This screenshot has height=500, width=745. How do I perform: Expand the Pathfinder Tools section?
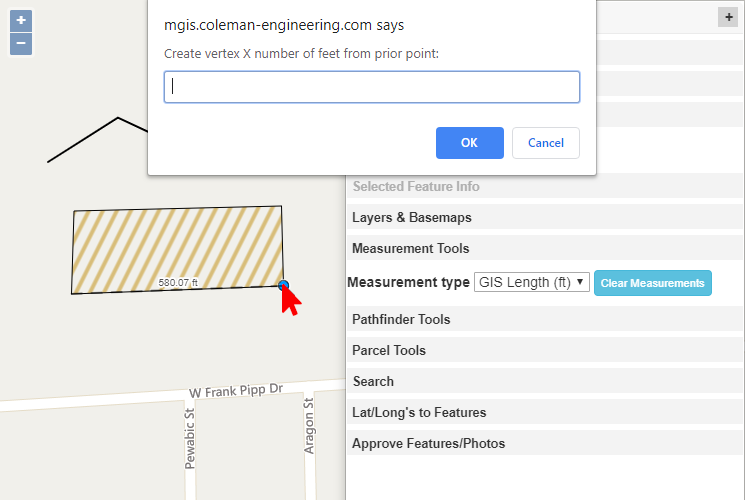click(x=401, y=320)
